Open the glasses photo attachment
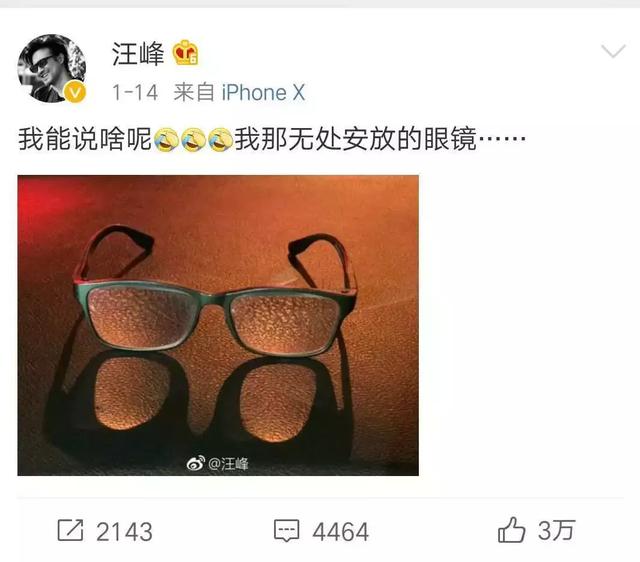This screenshot has height=562, width=640. [x=218, y=325]
